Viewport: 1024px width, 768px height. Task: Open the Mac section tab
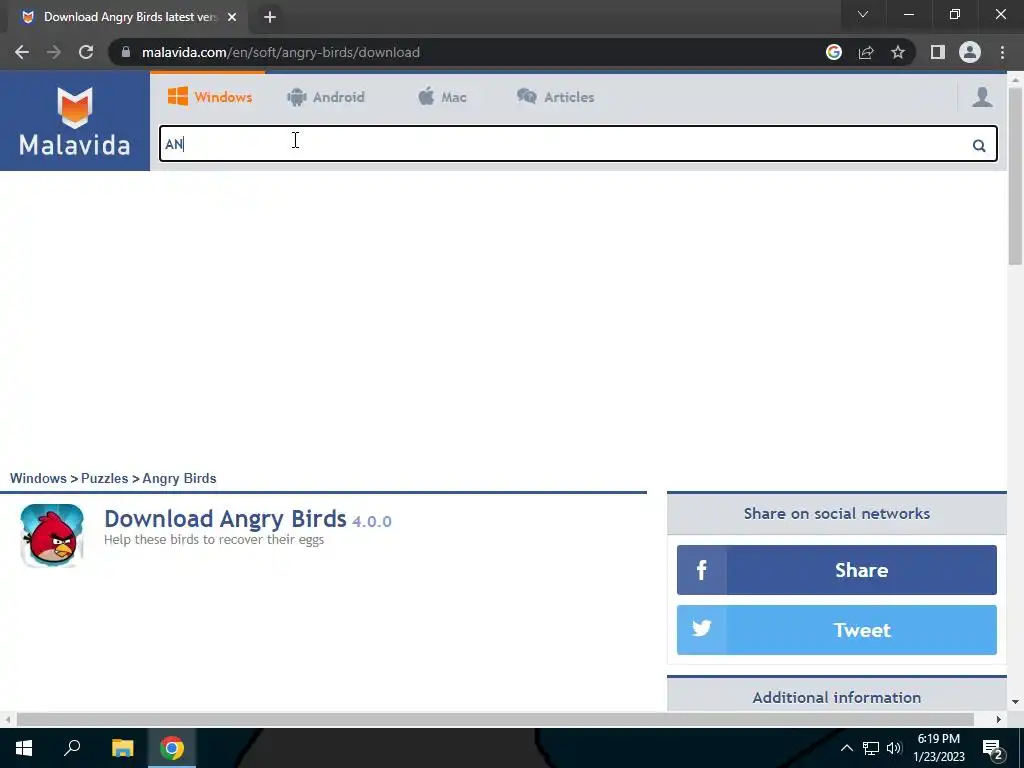point(442,97)
